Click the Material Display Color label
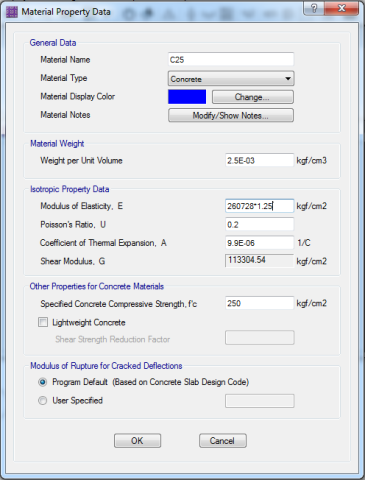Image resolution: width=365 pixels, height=480 pixels. coord(78,97)
